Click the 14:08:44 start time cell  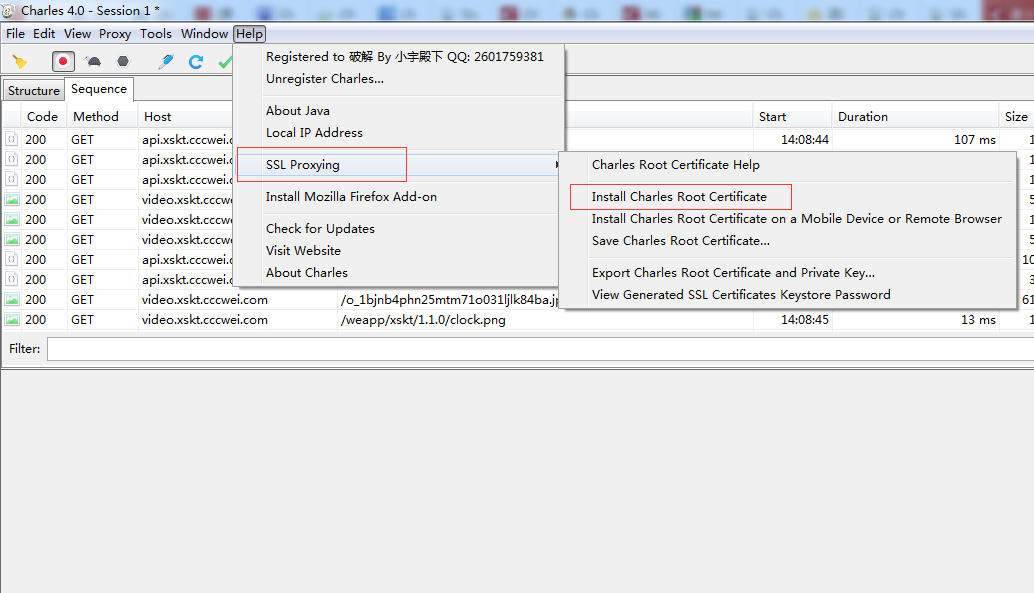coord(805,140)
